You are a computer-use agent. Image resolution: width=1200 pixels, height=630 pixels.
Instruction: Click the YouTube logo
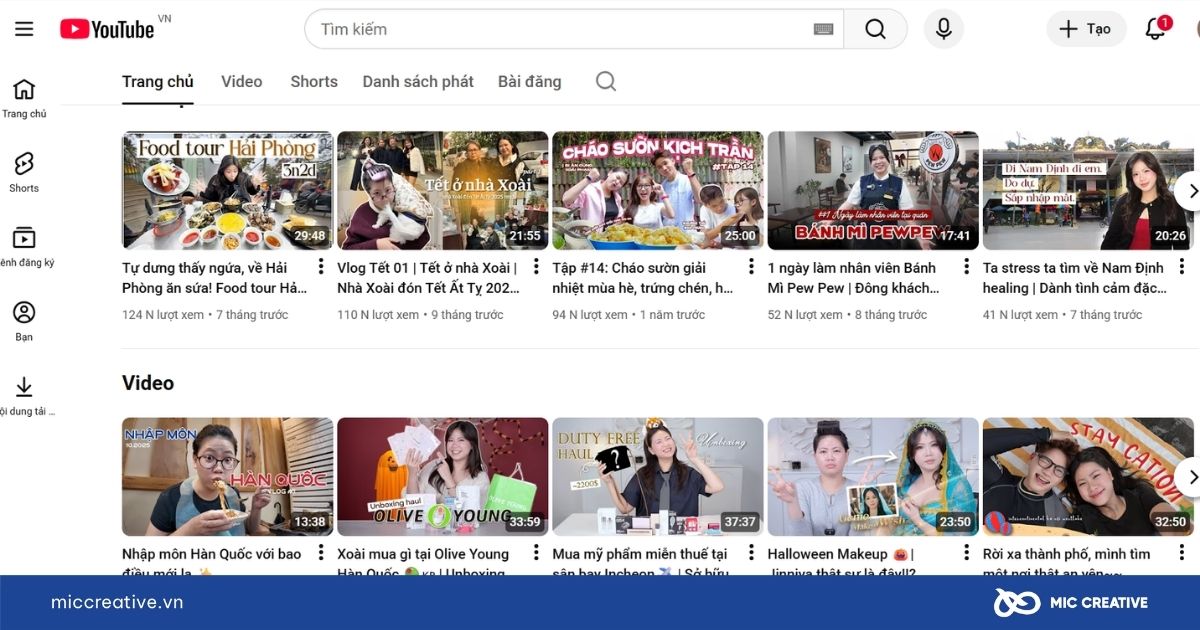pyautogui.click(x=110, y=28)
